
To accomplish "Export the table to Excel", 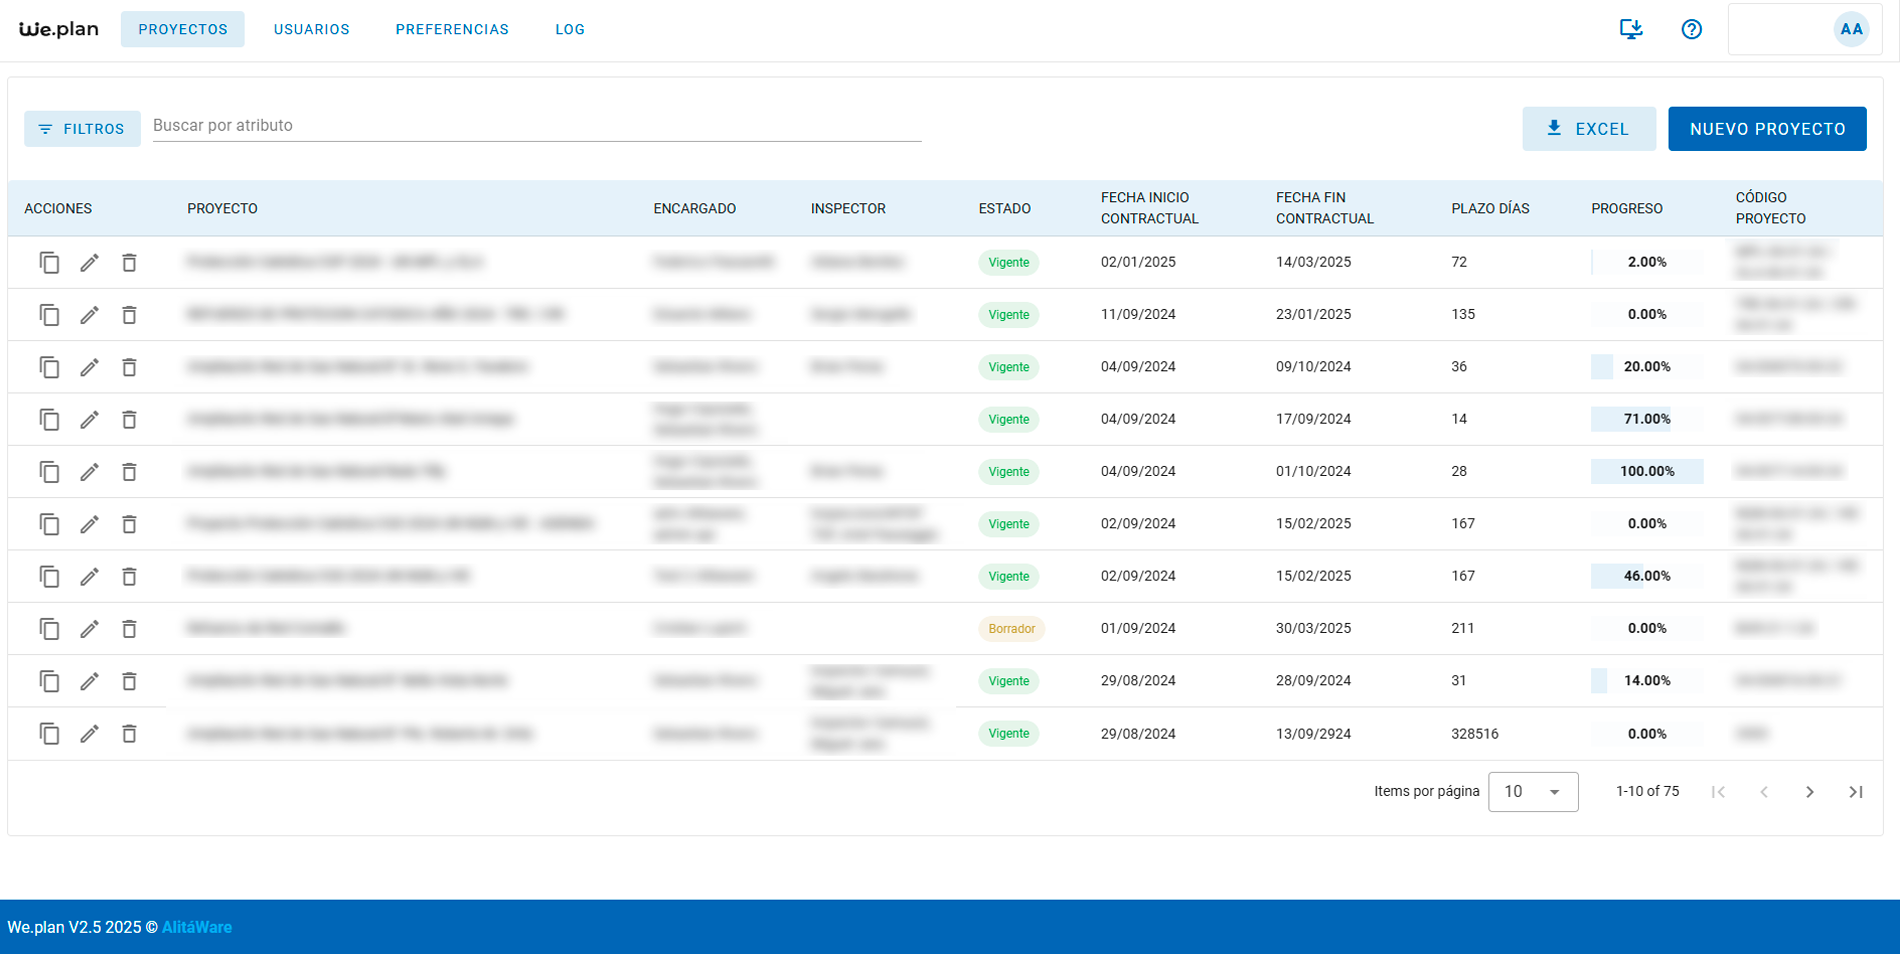I will [x=1589, y=129].
